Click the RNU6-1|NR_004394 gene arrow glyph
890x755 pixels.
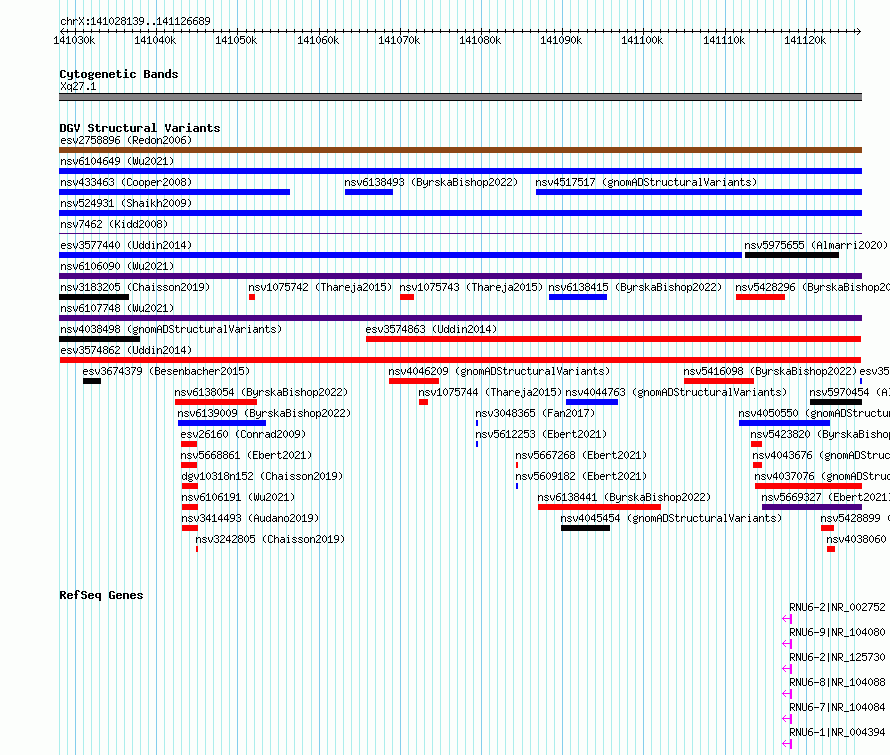tap(787, 744)
